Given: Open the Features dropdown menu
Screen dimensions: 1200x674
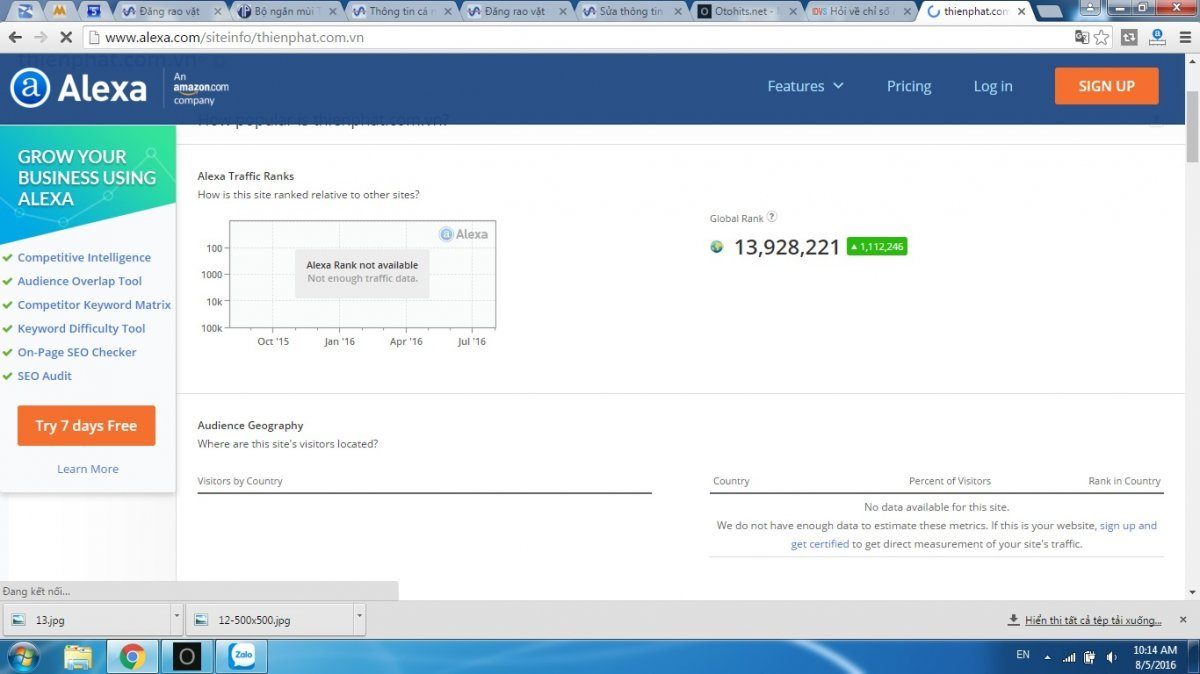Looking at the screenshot, I should pyautogui.click(x=805, y=86).
